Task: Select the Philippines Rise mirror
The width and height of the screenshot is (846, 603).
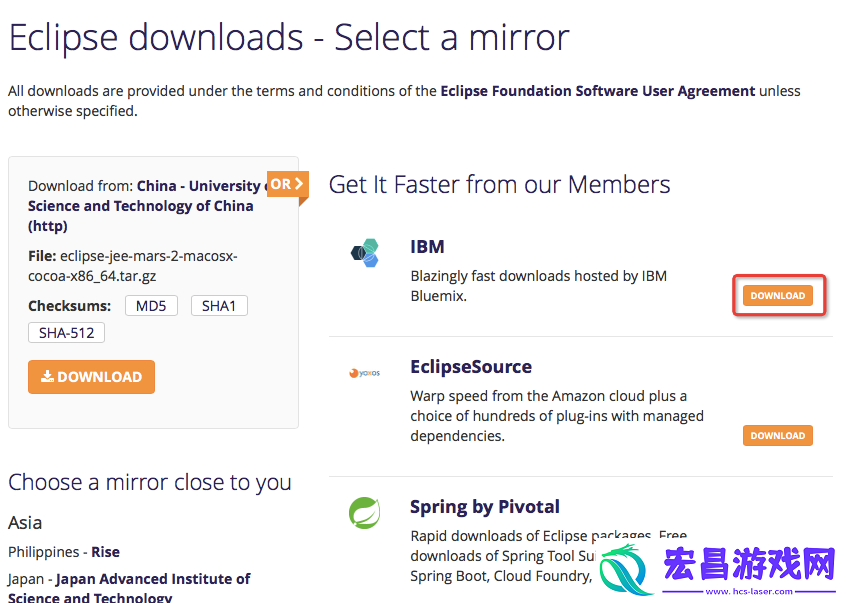Action: tap(106, 552)
